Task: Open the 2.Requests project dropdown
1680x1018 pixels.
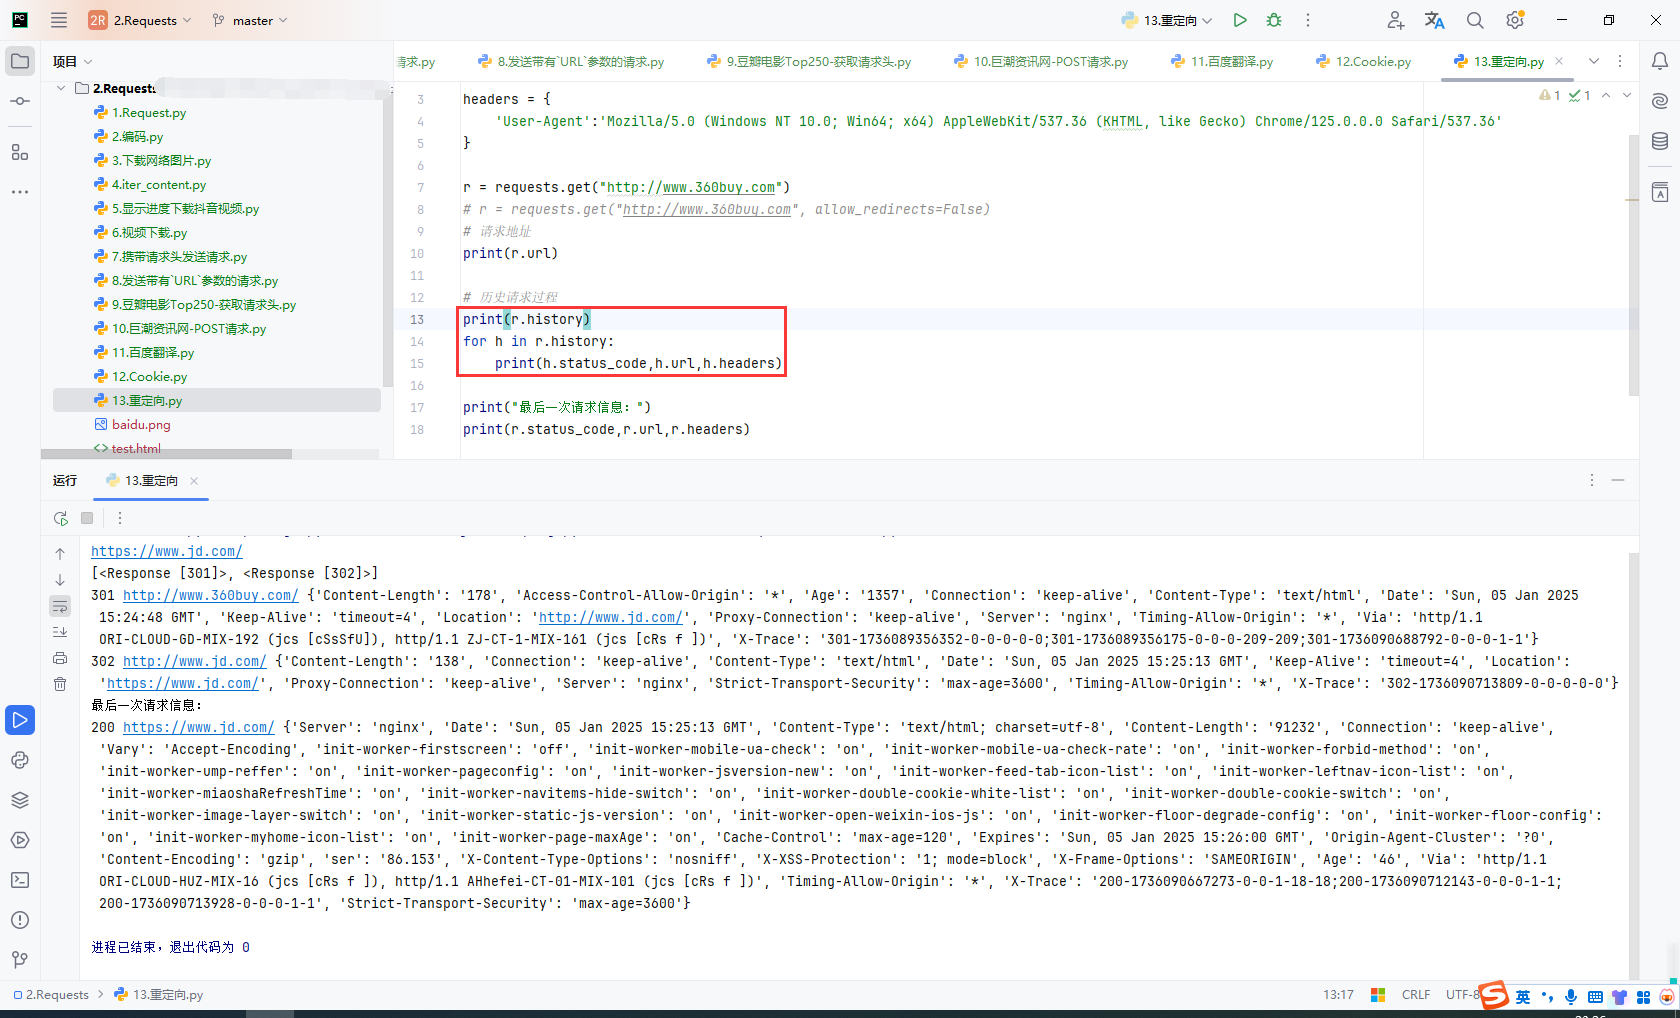Action: coord(140,20)
